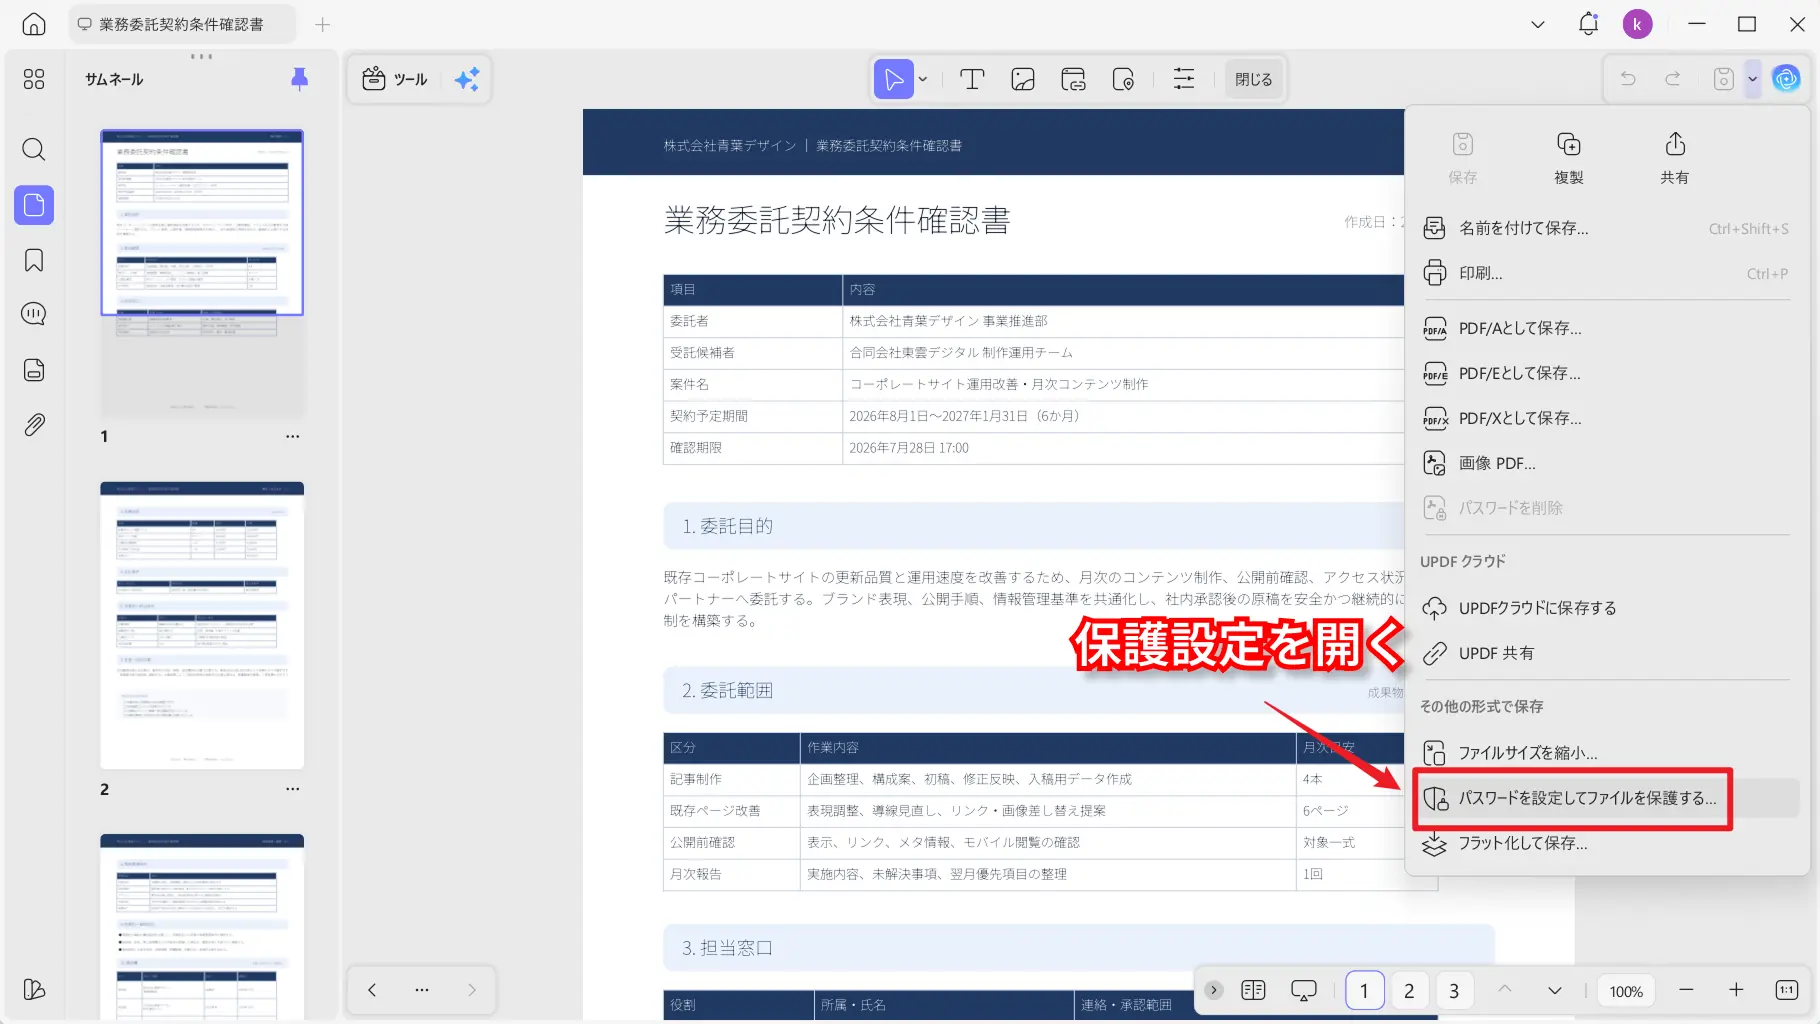Zoom out with minus button

pos(1686,990)
